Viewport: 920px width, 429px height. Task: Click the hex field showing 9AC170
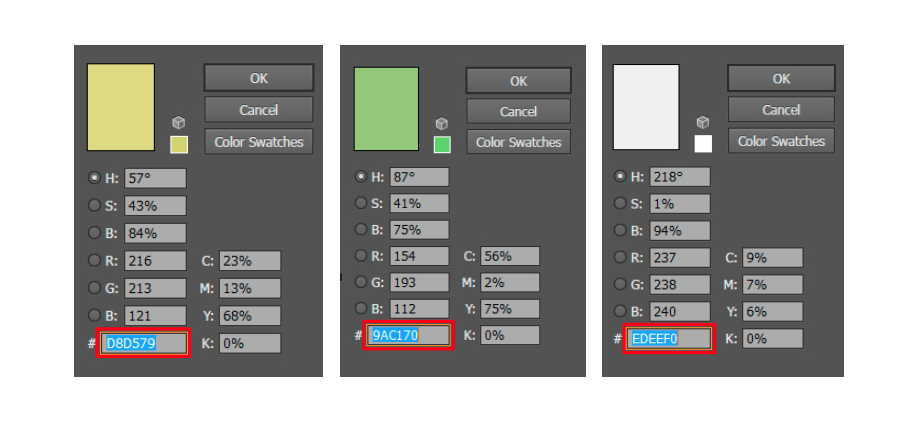pos(409,336)
